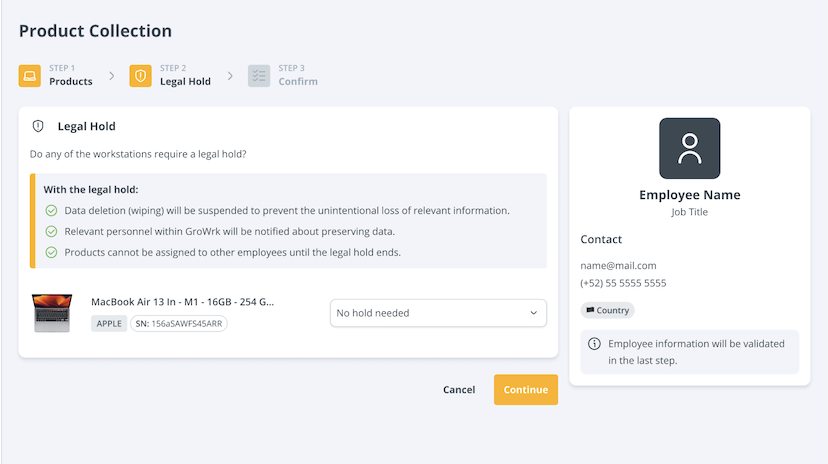Click the serial number SN tag
Image resolution: width=828 pixels, height=464 pixels.
[x=179, y=323]
